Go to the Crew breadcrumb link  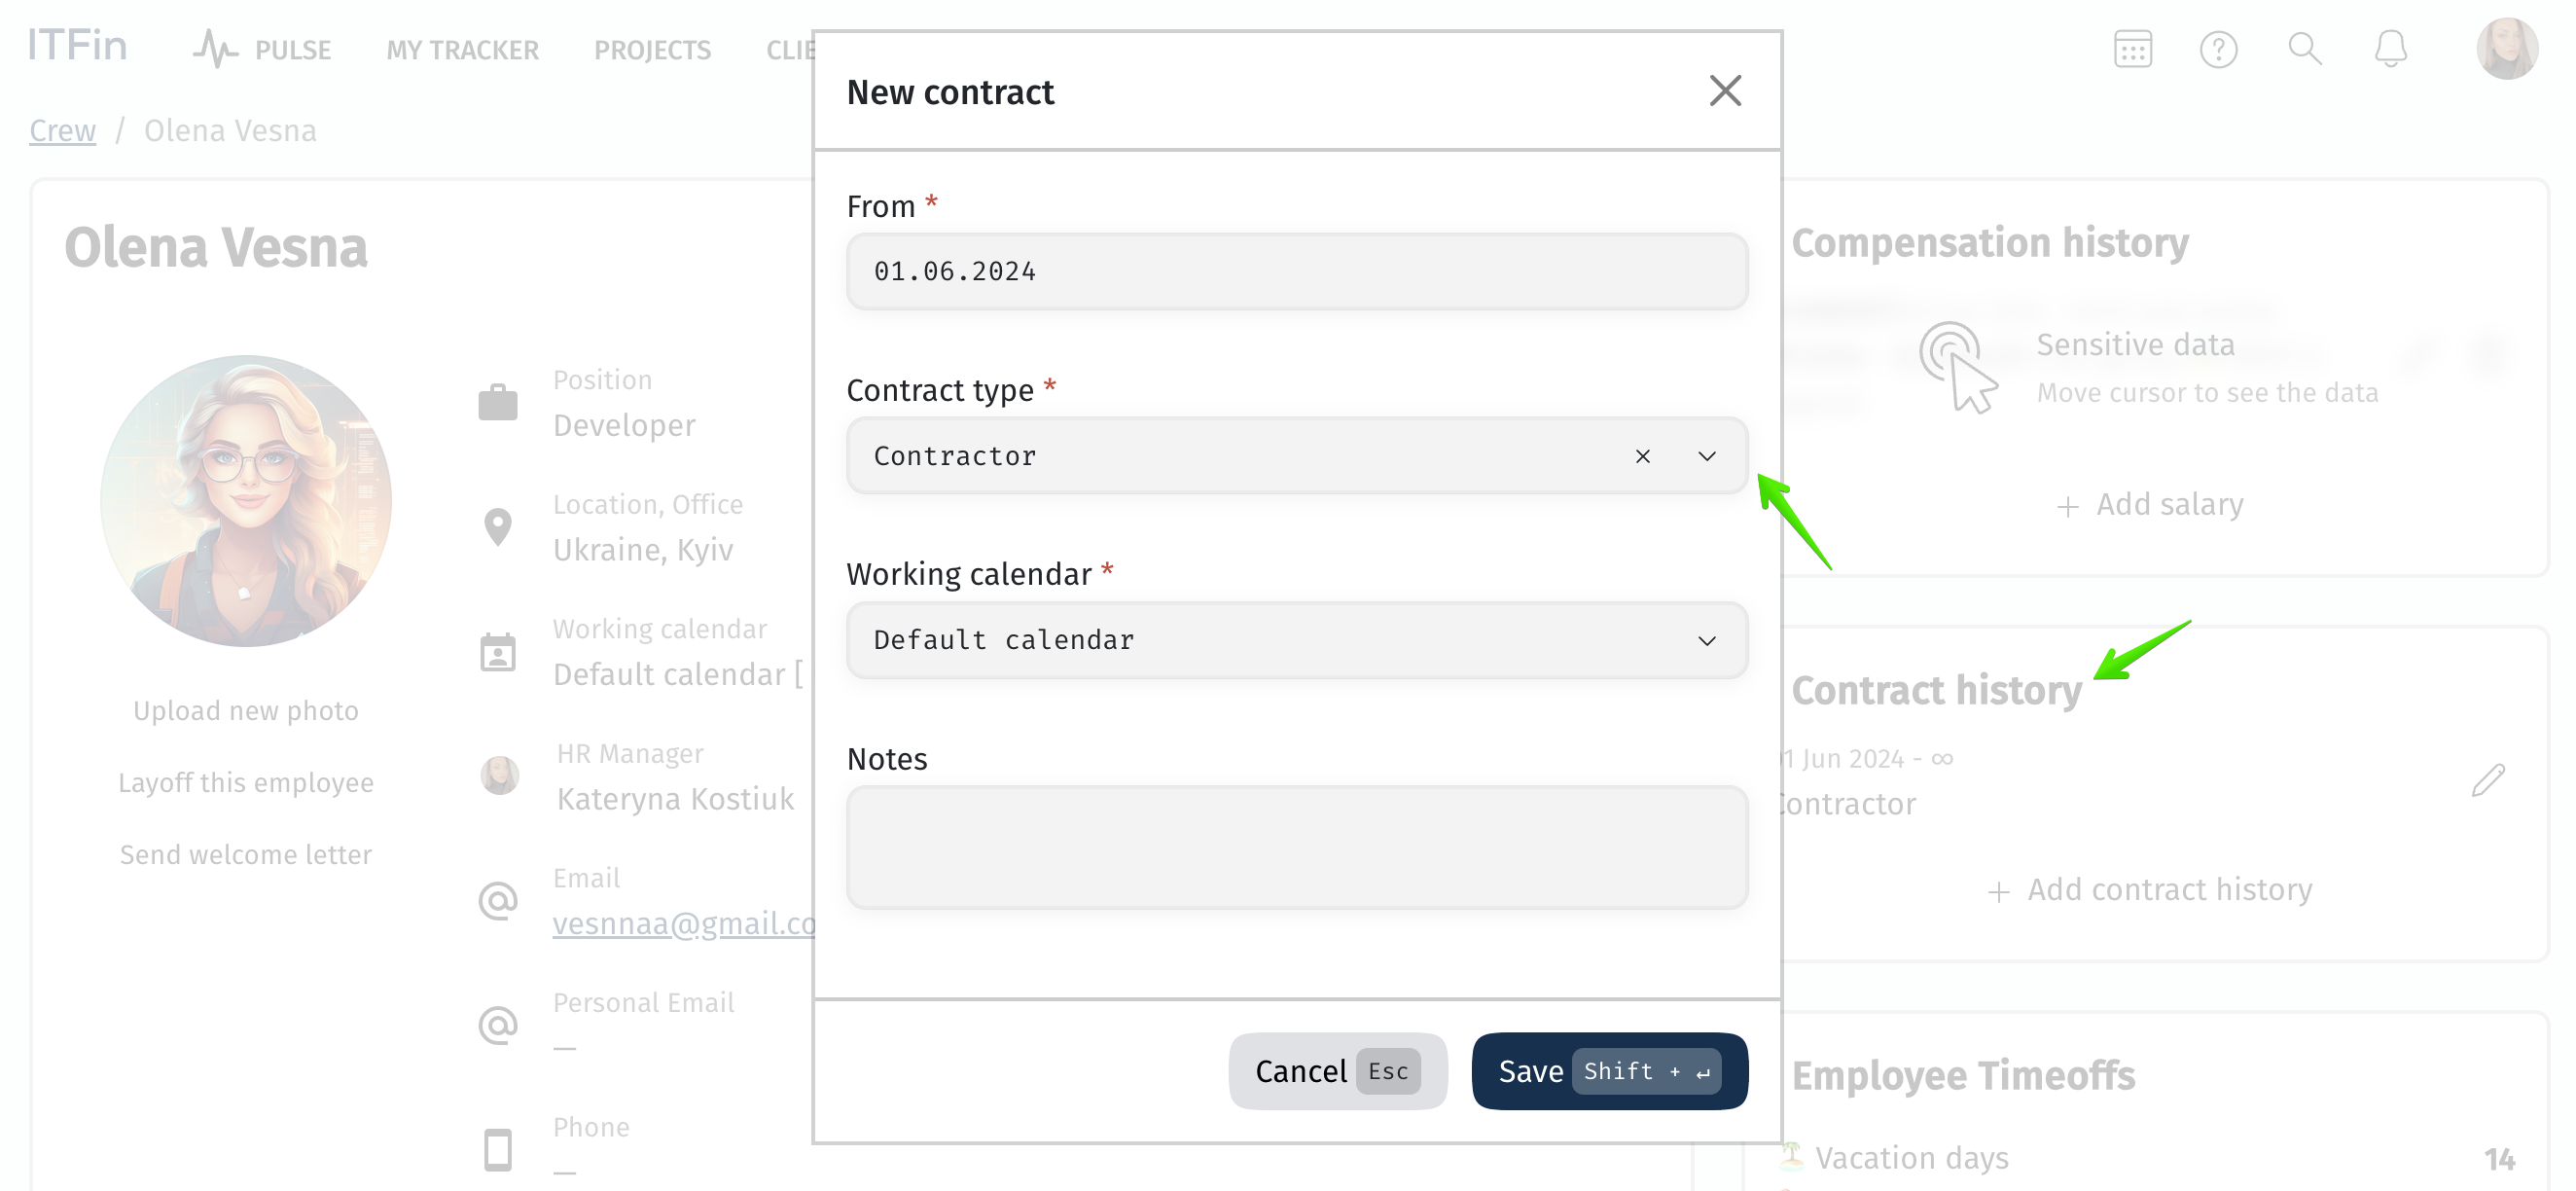62,130
